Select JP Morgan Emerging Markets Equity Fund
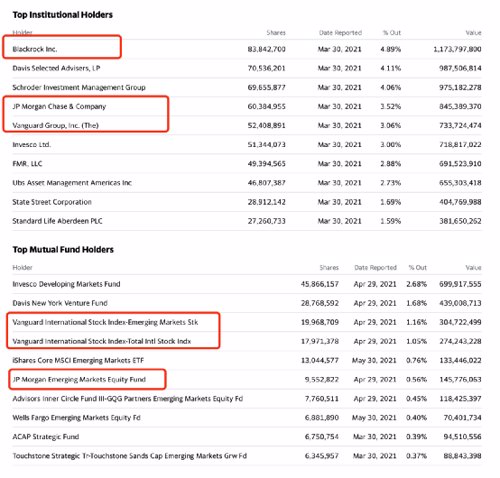Viewport: 500px width, 478px height. pyautogui.click(x=79, y=379)
